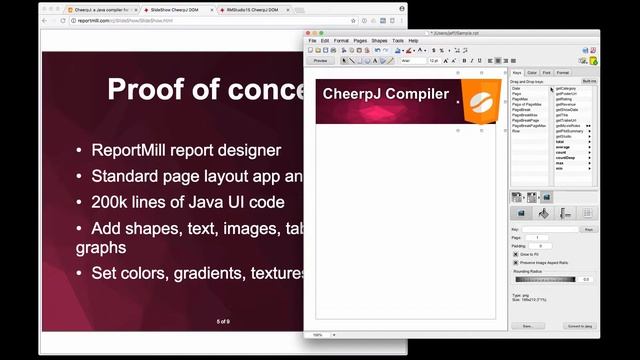Open the stroke color dropdown arrow
This screenshot has width=640, height=360.
414,51
